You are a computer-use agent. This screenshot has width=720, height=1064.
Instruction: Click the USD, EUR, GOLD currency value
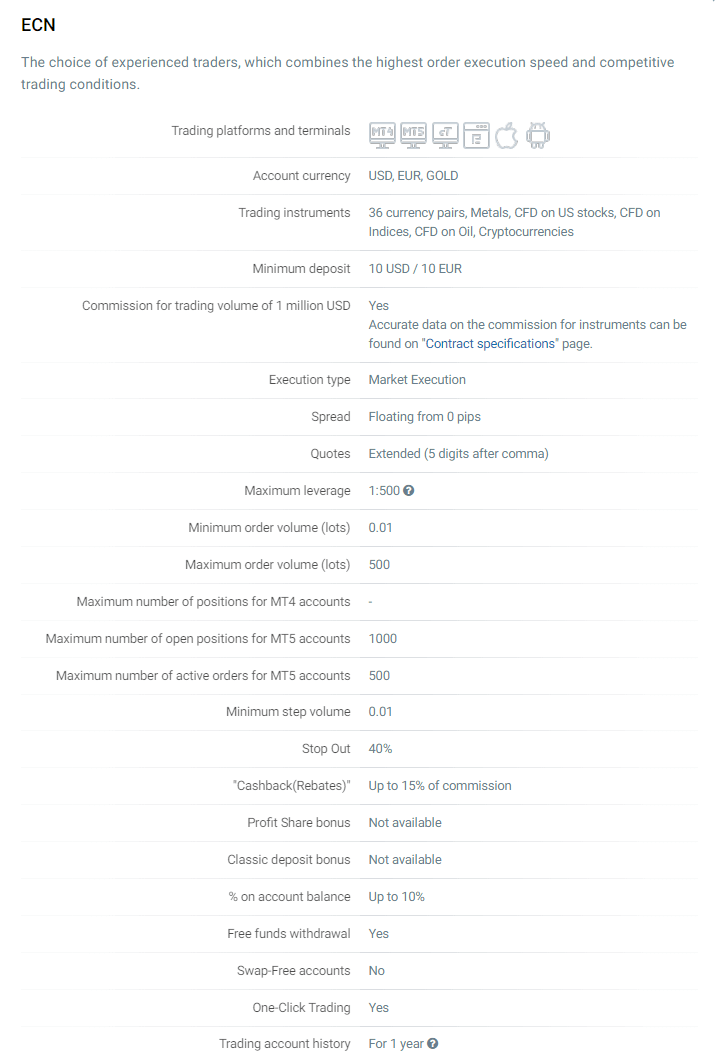pyautogui.click(x=413, y=176)
